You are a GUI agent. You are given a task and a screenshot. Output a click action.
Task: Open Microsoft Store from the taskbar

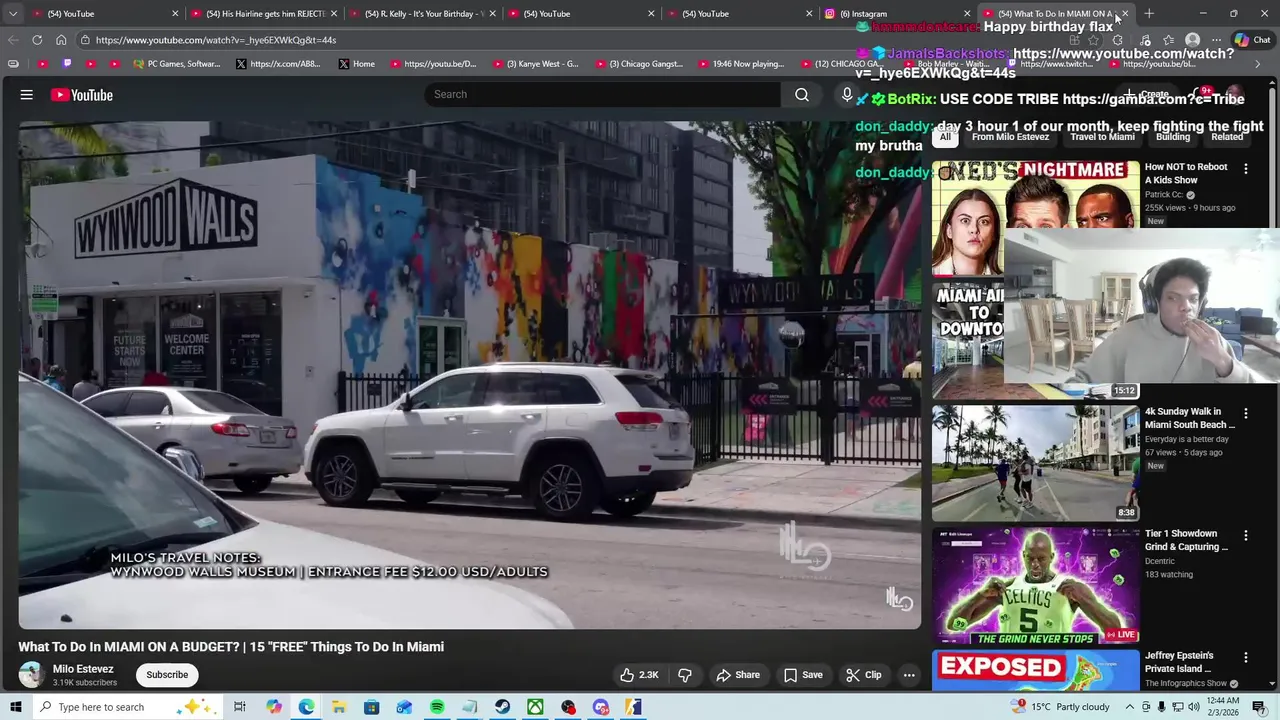[x=371, y=707]
